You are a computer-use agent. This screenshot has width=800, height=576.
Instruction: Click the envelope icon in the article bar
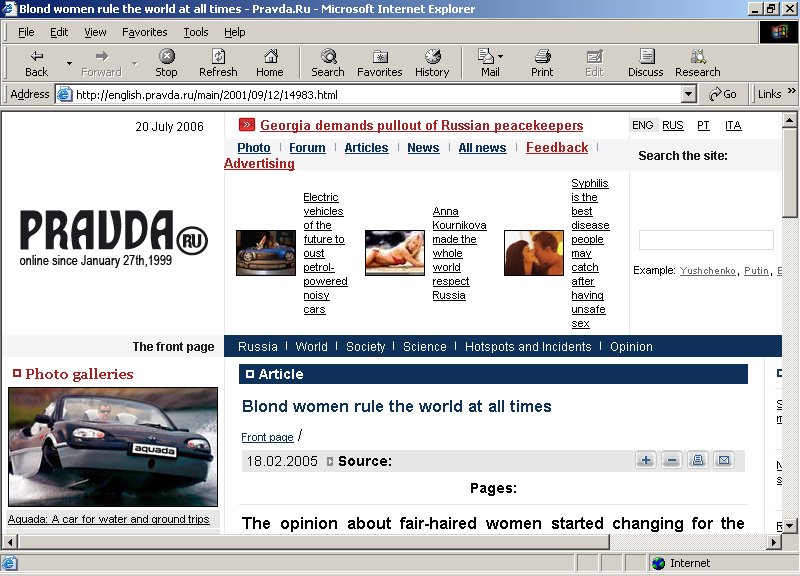pos(723,460)
